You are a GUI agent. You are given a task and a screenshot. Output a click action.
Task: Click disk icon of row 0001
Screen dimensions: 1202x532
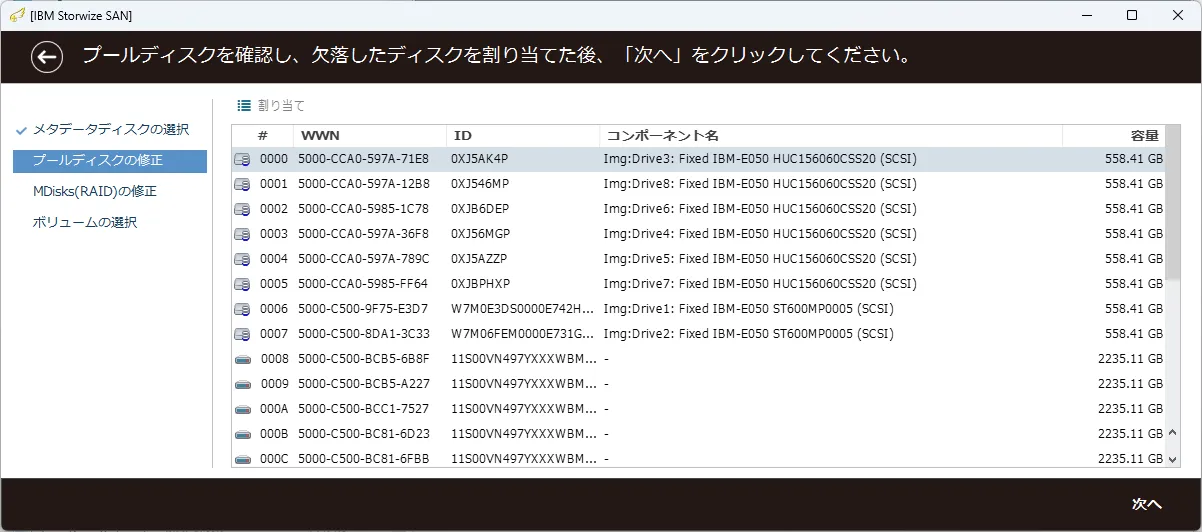point(242,184)
